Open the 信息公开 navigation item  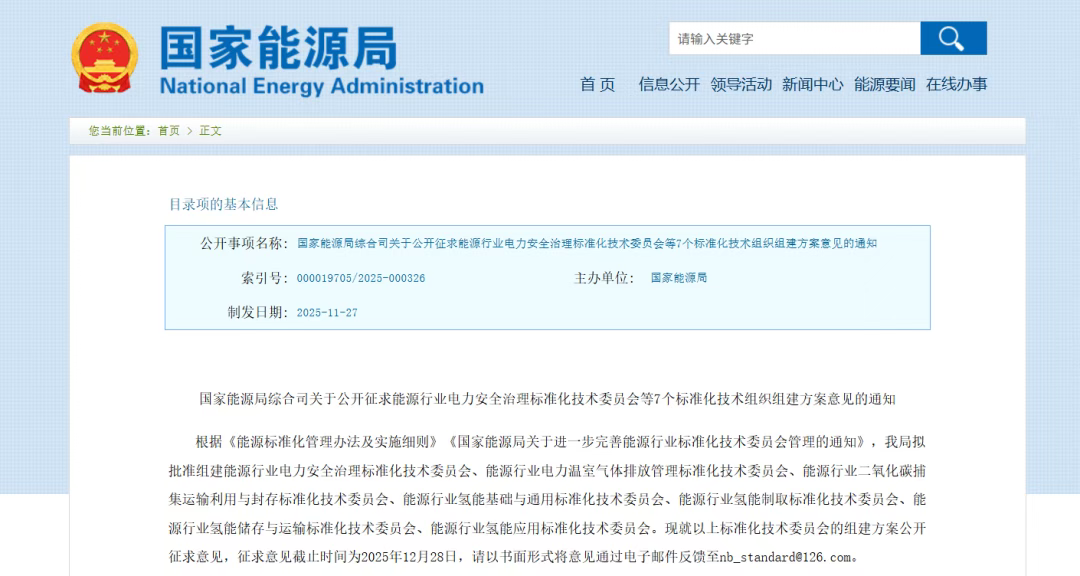[x=669, y=85]
